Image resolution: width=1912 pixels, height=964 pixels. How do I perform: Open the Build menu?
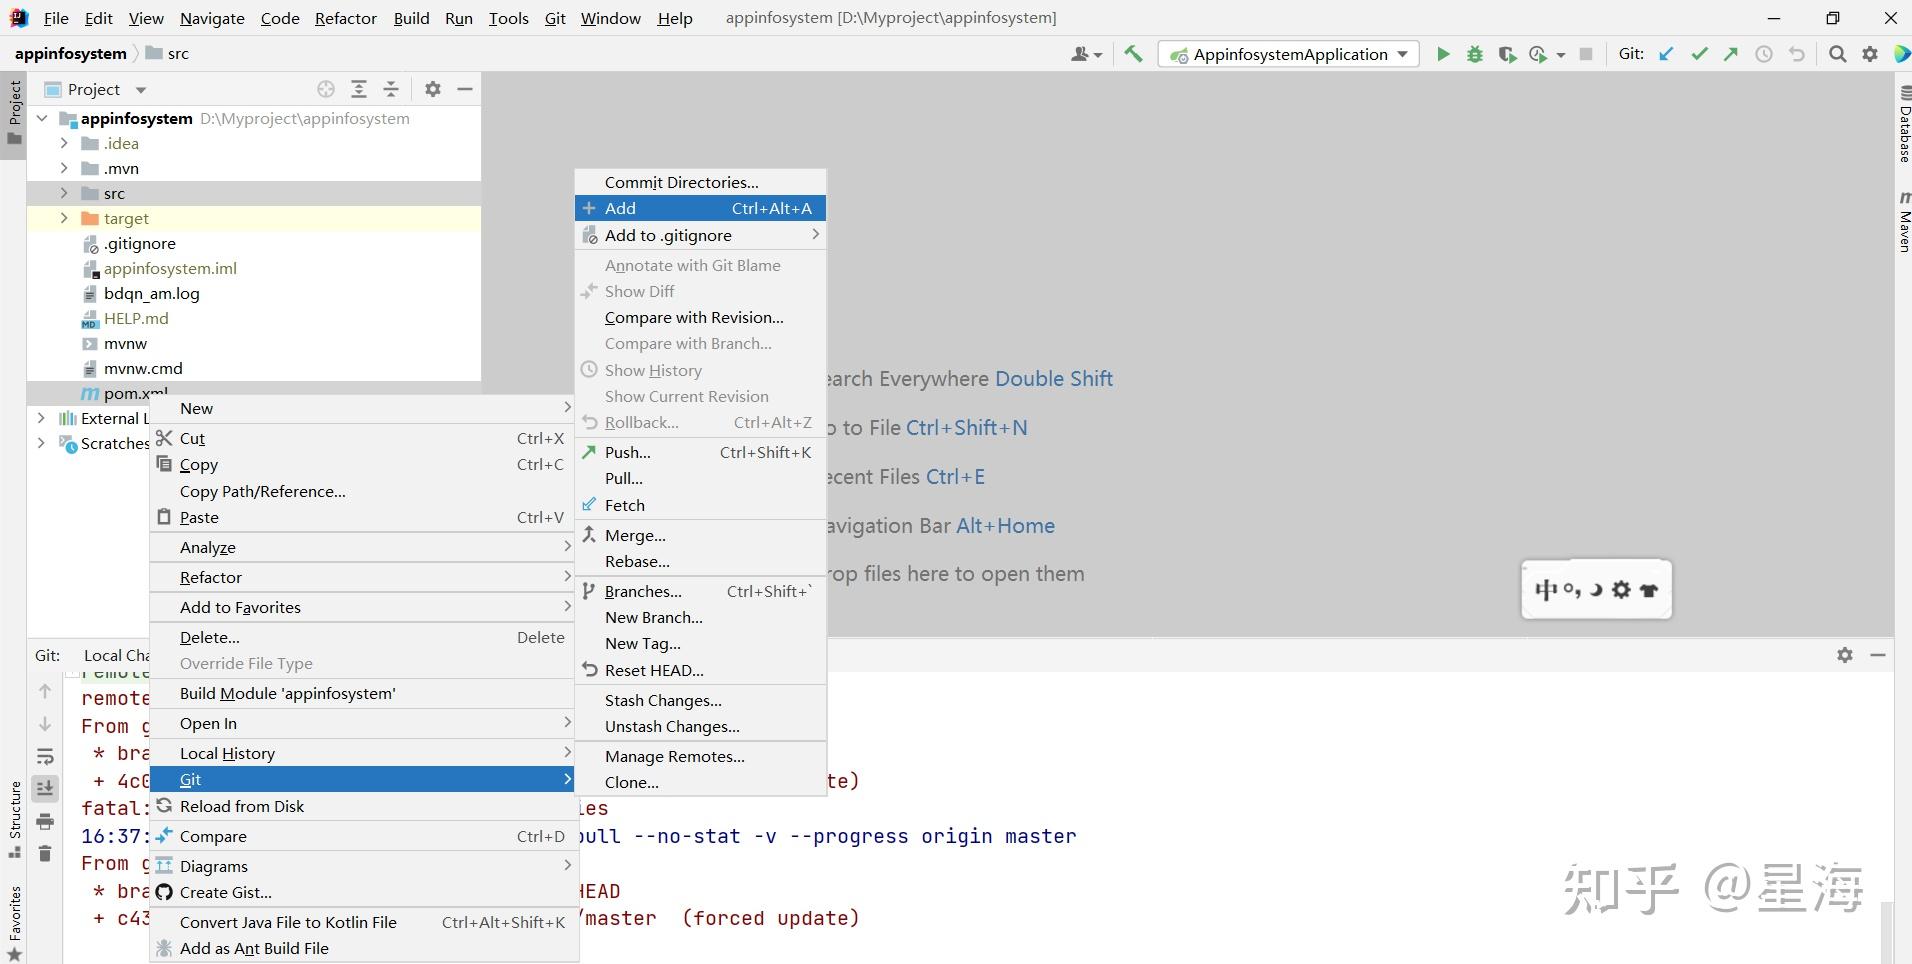click(x=411, y=18)
